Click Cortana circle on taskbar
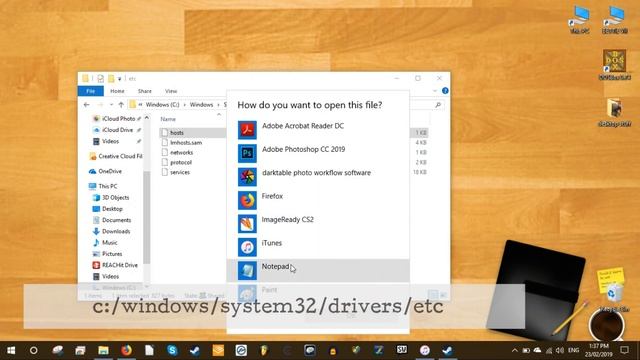Viewport: 640px width, 360px height. pos(33,350)
